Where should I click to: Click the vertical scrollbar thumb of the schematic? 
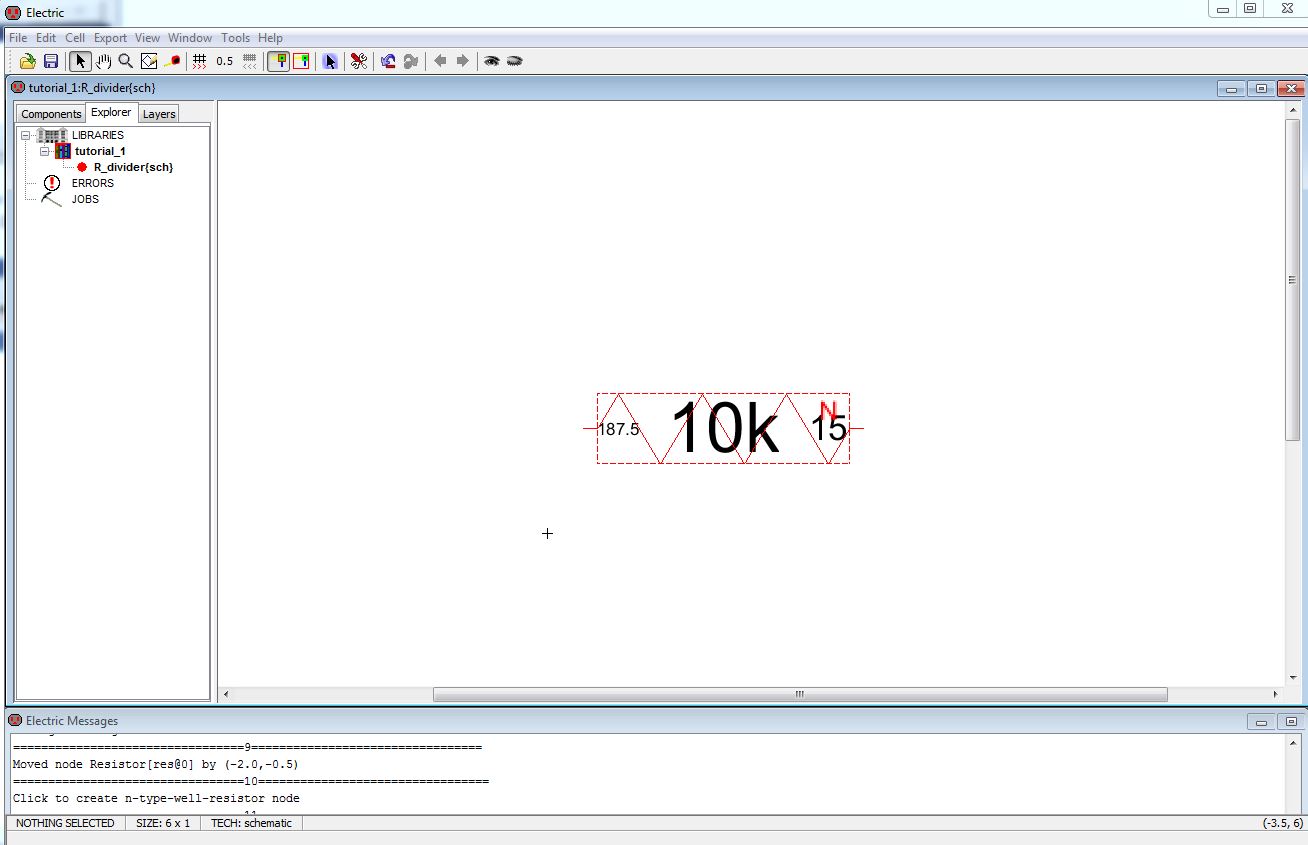click(x=1292, y=279)
